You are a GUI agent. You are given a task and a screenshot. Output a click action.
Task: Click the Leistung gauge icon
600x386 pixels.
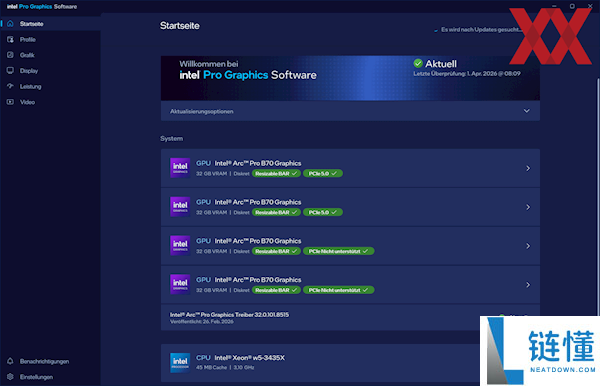coord(10,86)
